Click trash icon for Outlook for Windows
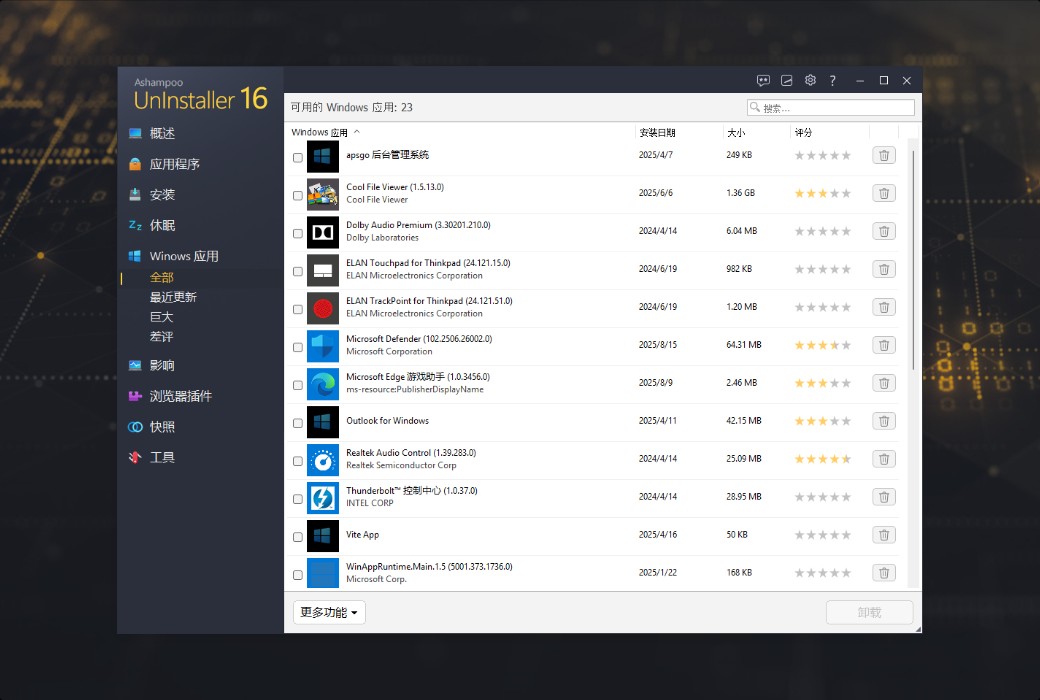 click(883, 421)
